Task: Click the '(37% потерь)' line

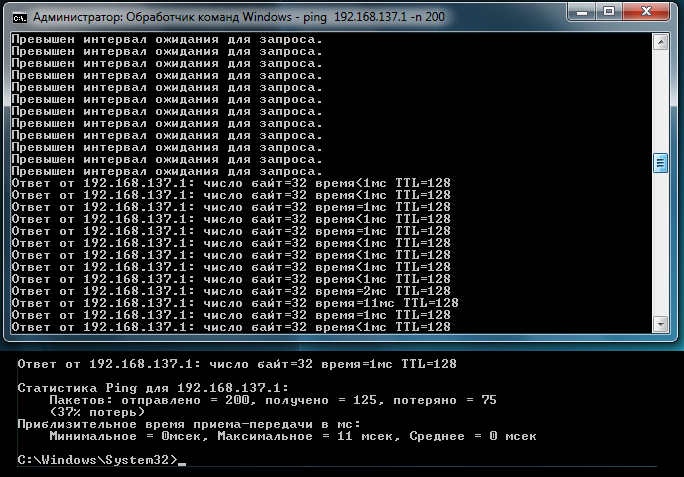Action: point(97,412)
